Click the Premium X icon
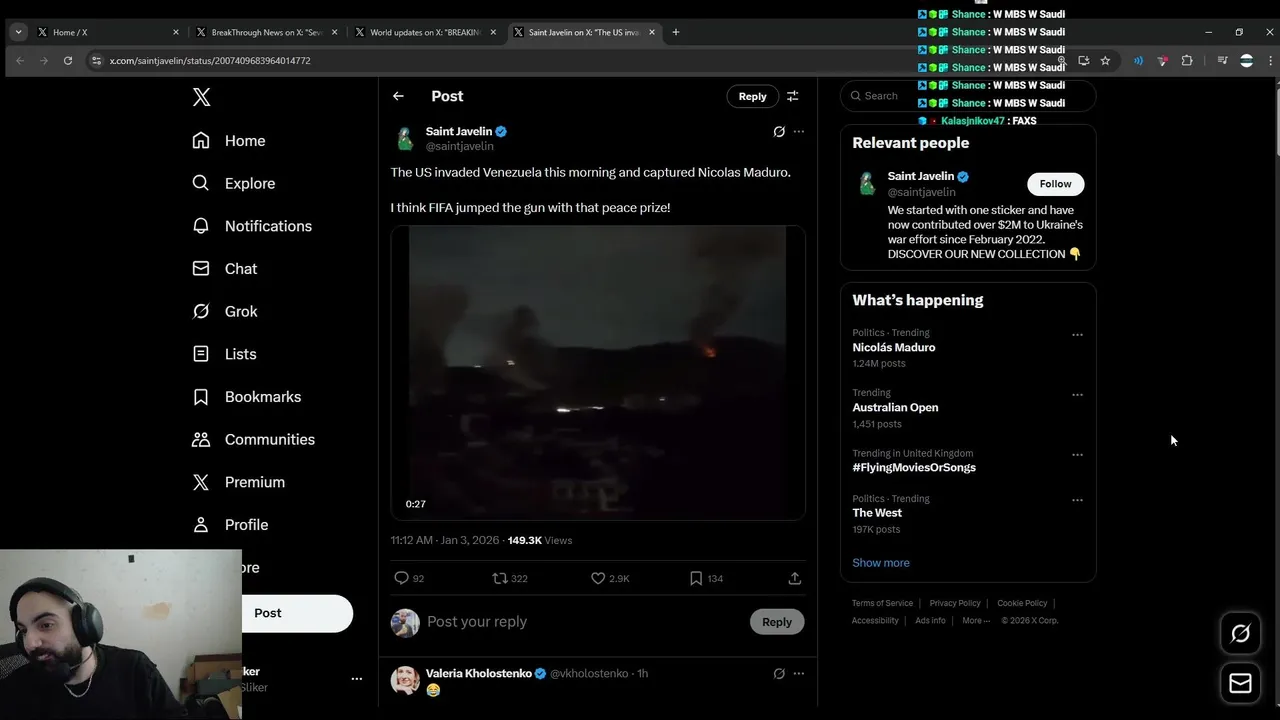The image size is (1280, 720). pyautogui.click(x=201, y=482)
